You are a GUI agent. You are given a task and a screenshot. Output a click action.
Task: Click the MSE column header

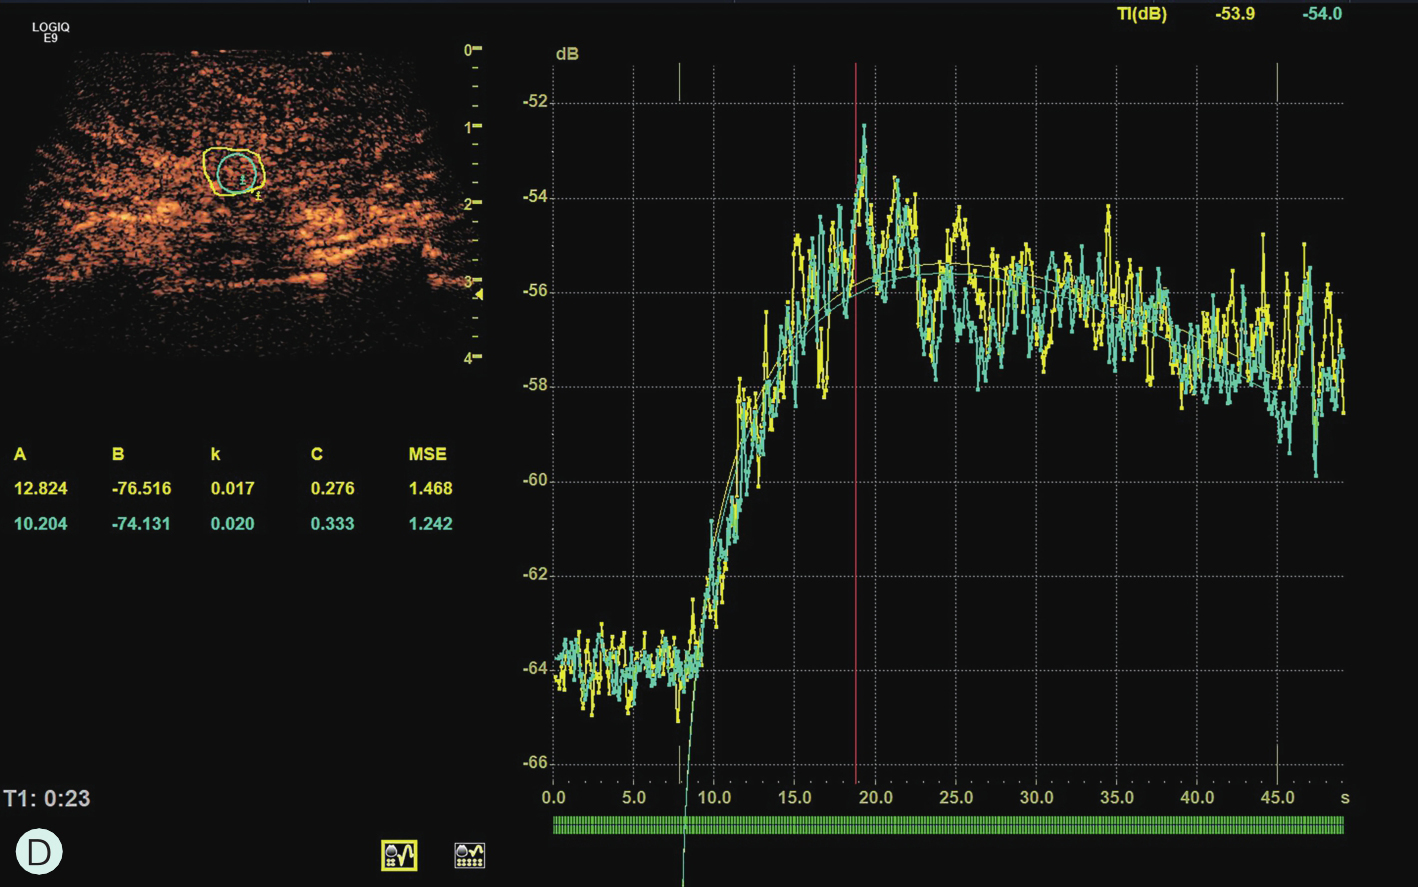coord(427,454)
